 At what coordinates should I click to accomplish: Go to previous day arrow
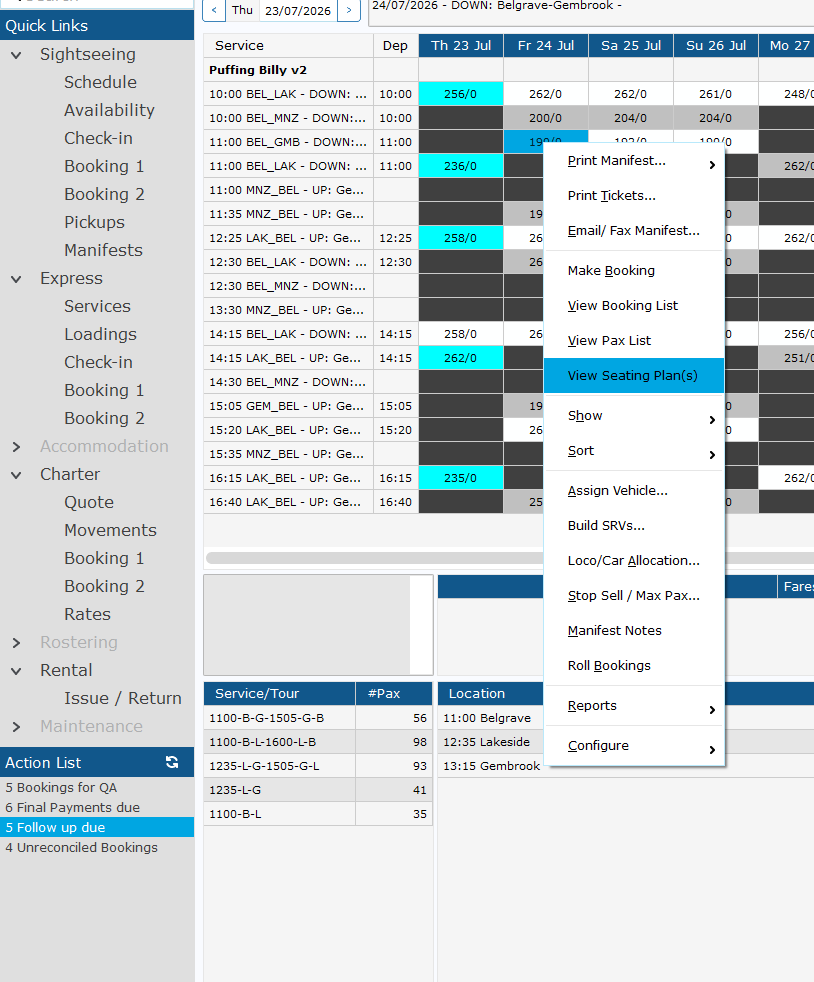214,10
